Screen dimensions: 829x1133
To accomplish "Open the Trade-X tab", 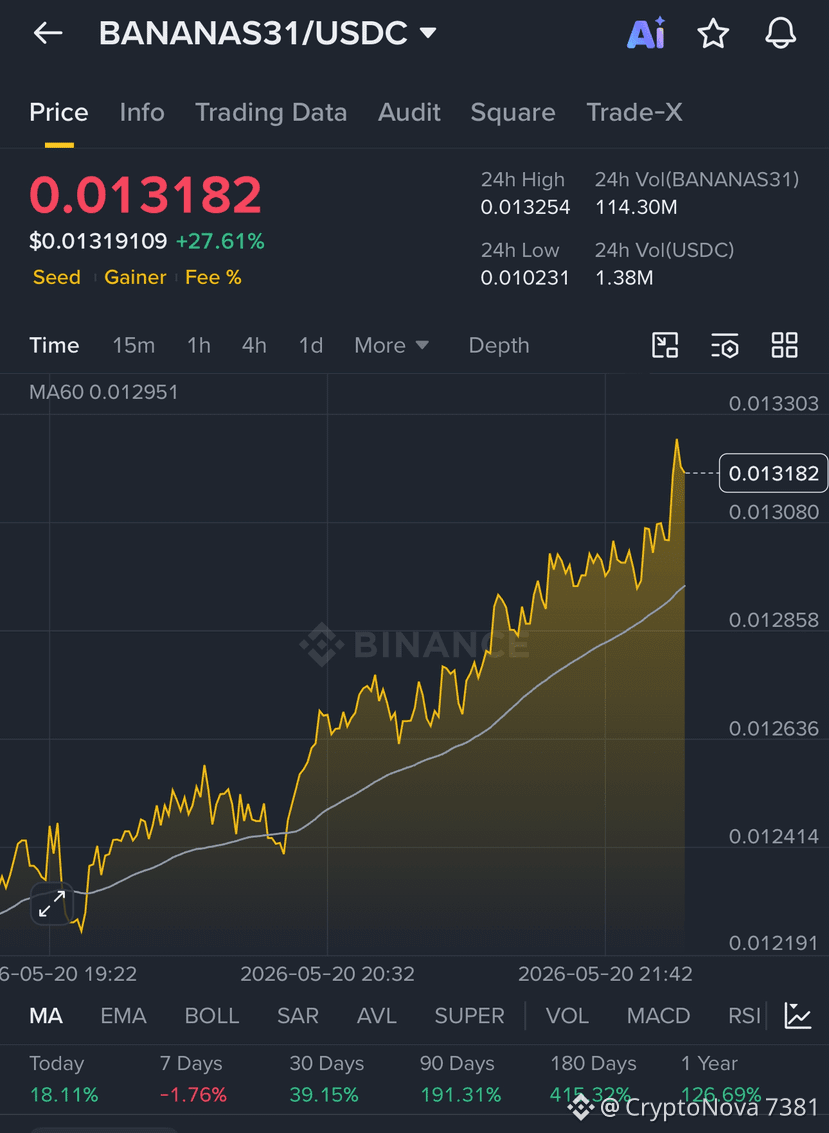I will (634, 113).
